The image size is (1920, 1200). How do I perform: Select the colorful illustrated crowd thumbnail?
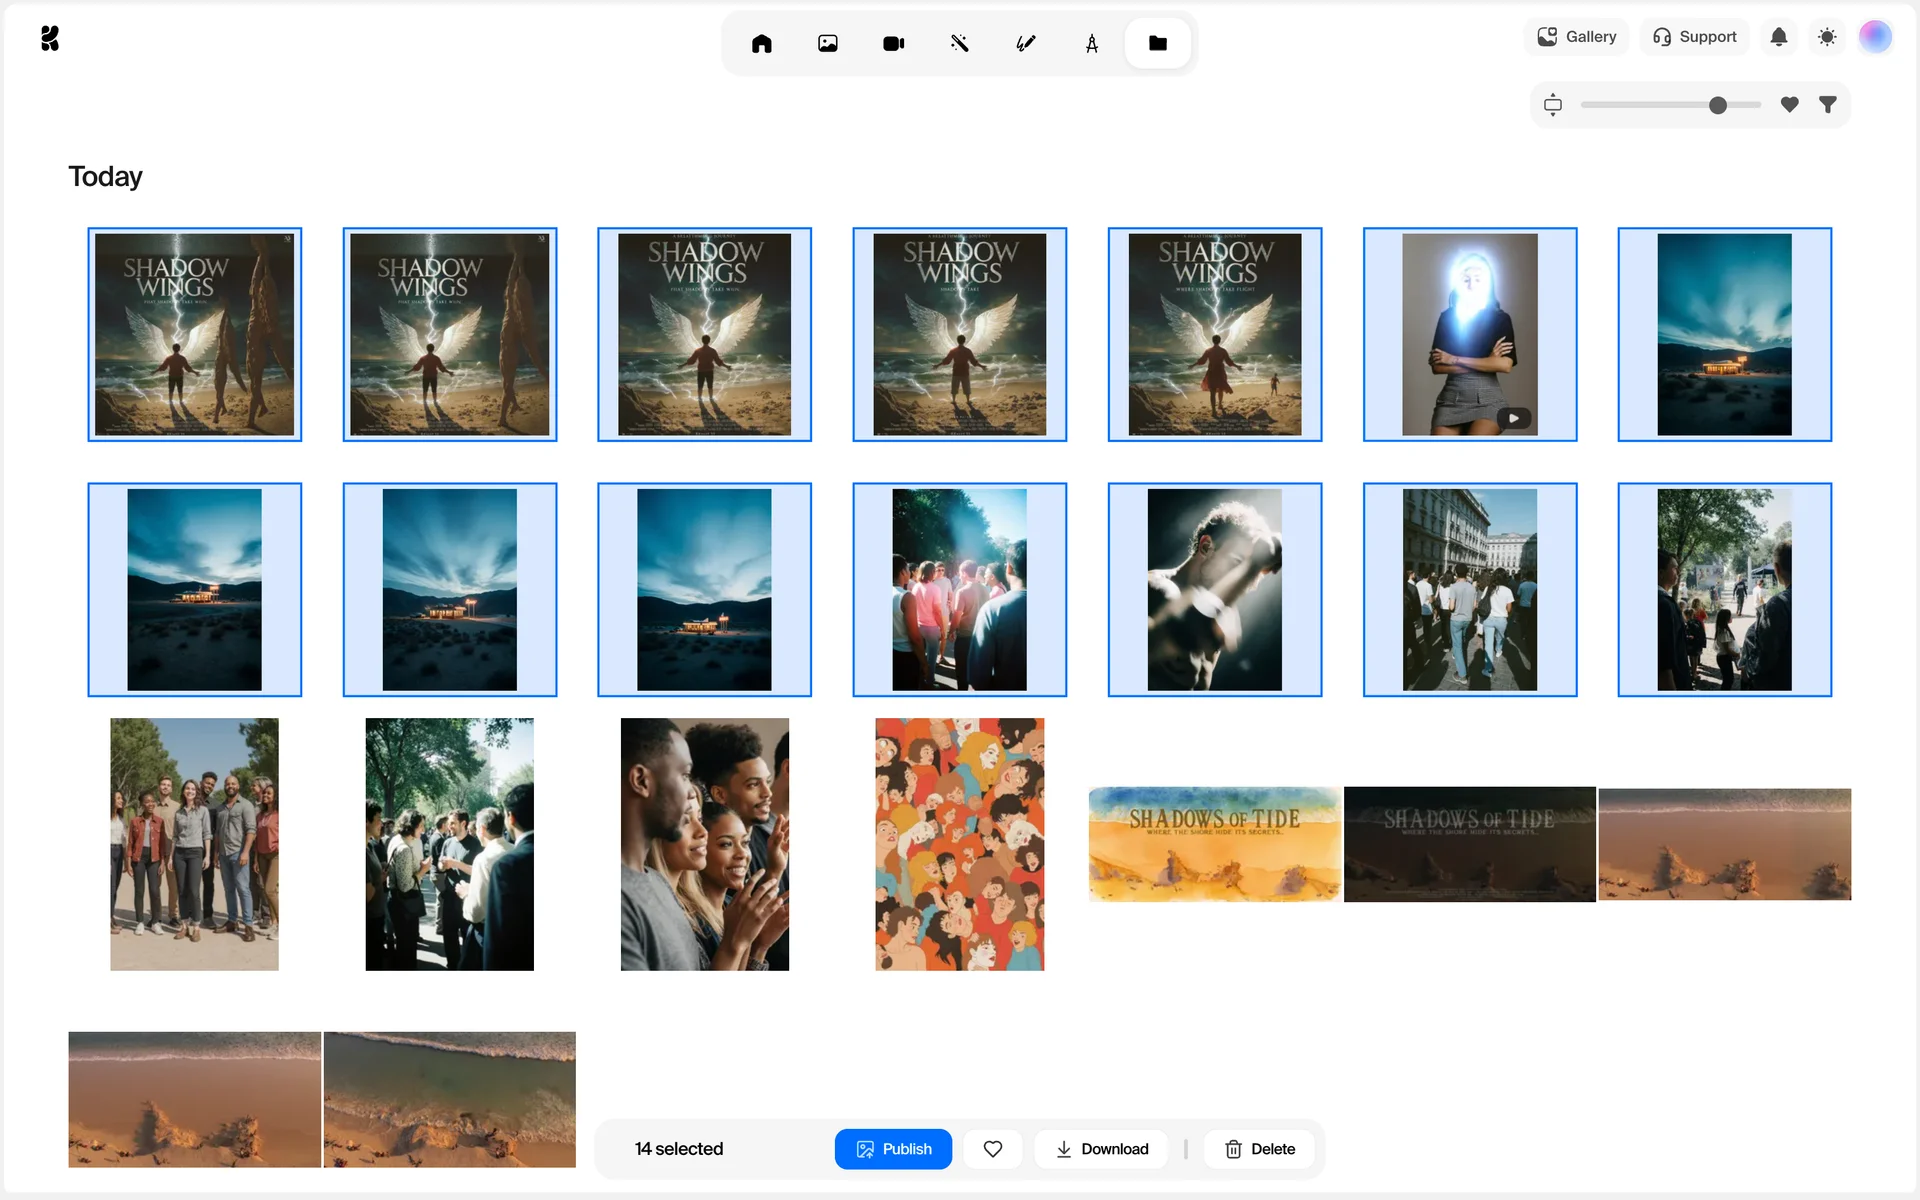tap(959, 844)
